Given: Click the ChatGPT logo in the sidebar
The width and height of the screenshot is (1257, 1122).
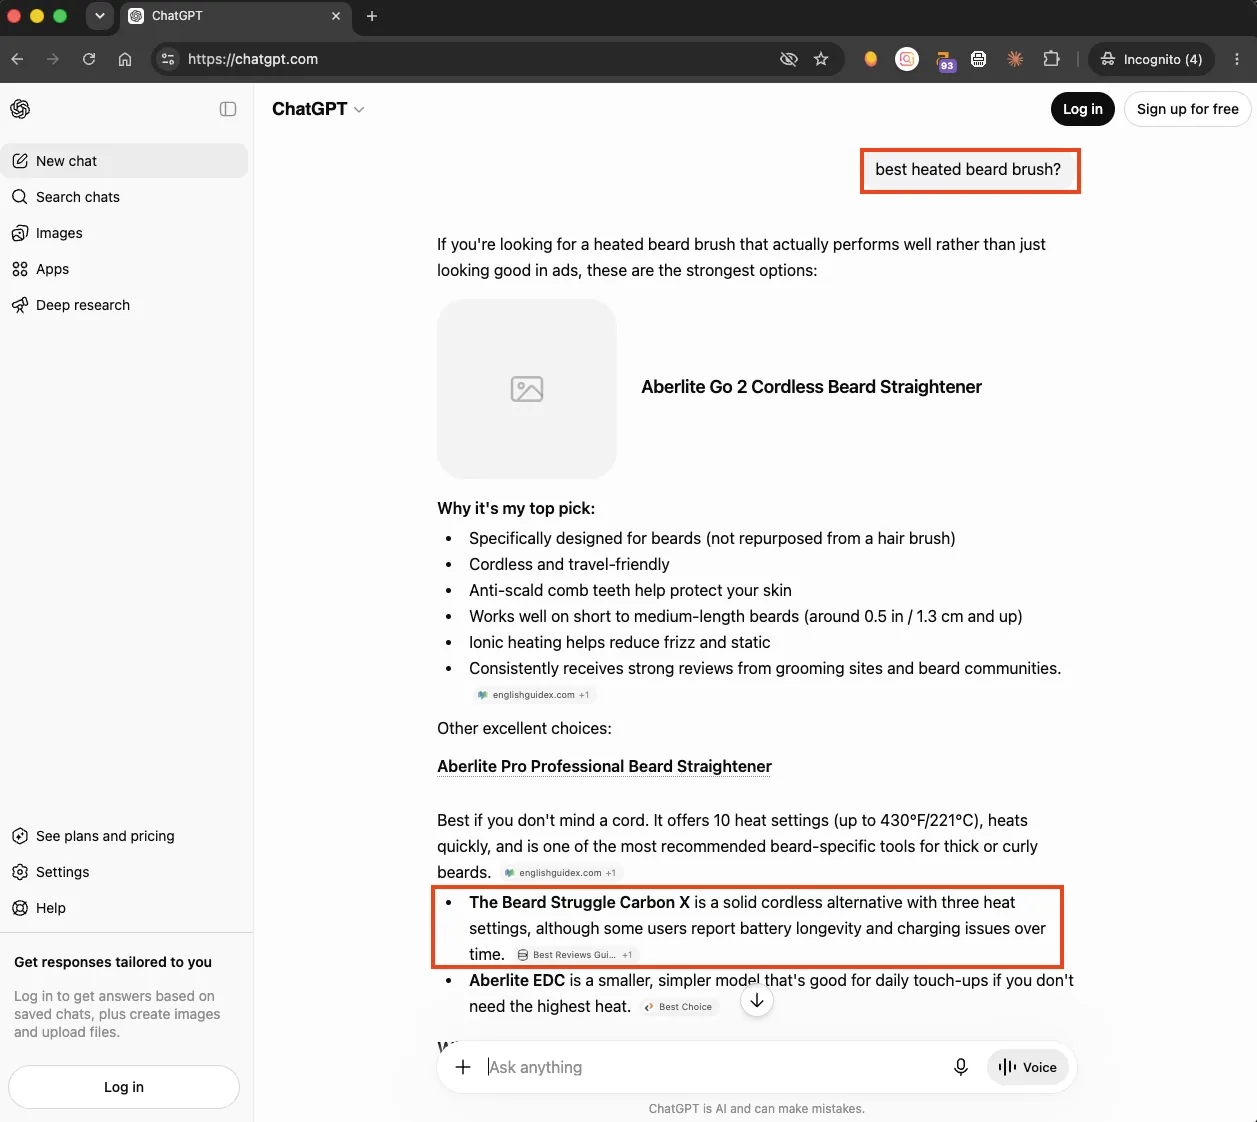Looking at the screenshot, I should 20,109.
